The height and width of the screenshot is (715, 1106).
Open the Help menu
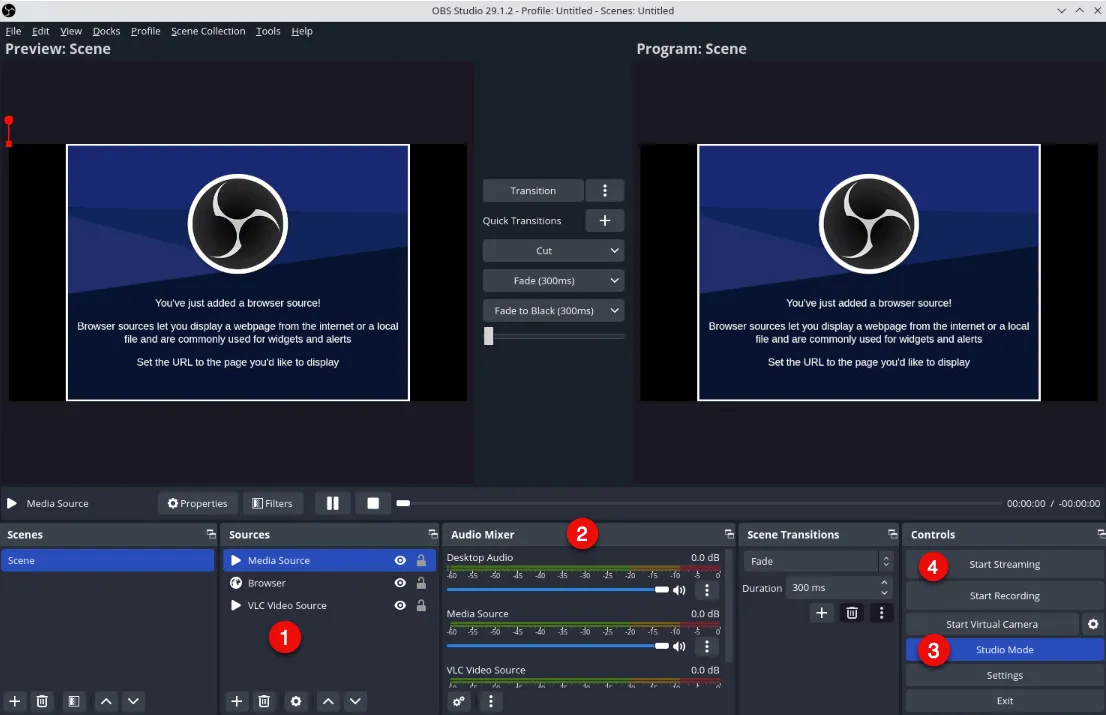pos(302,31)
